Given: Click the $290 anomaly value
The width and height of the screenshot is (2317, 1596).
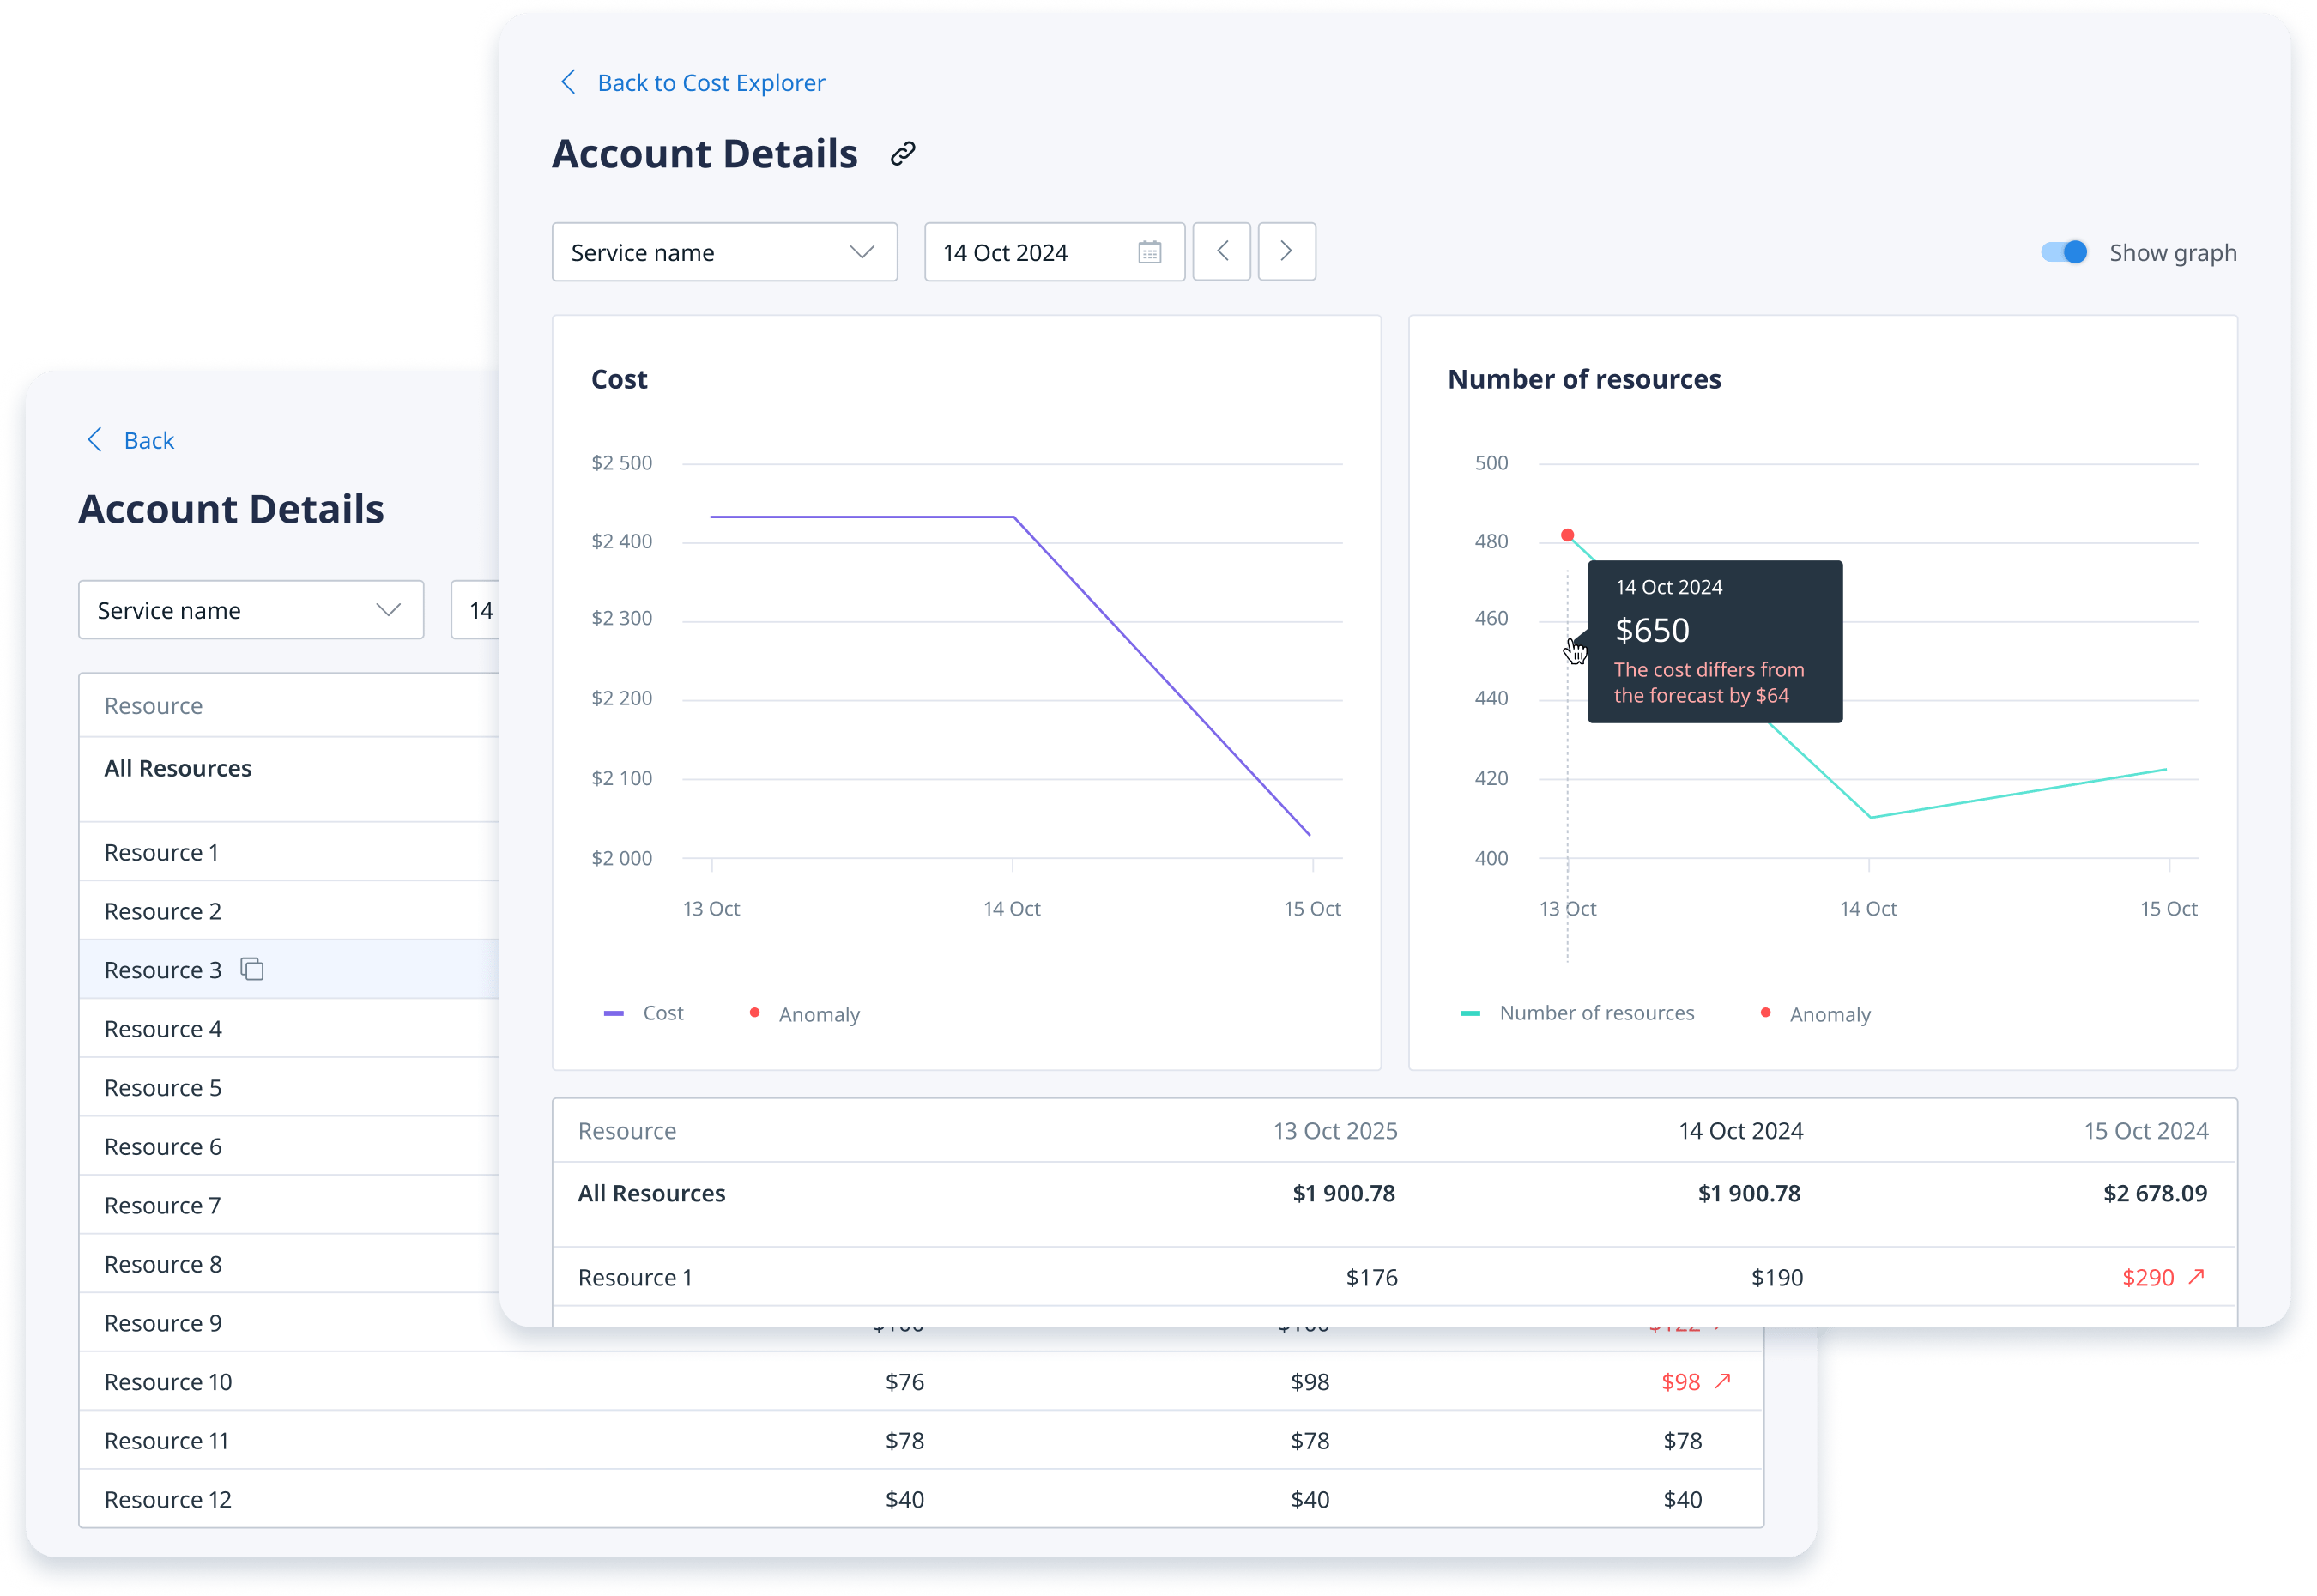Looking at the screenshot, I should coord(2148,1277).
